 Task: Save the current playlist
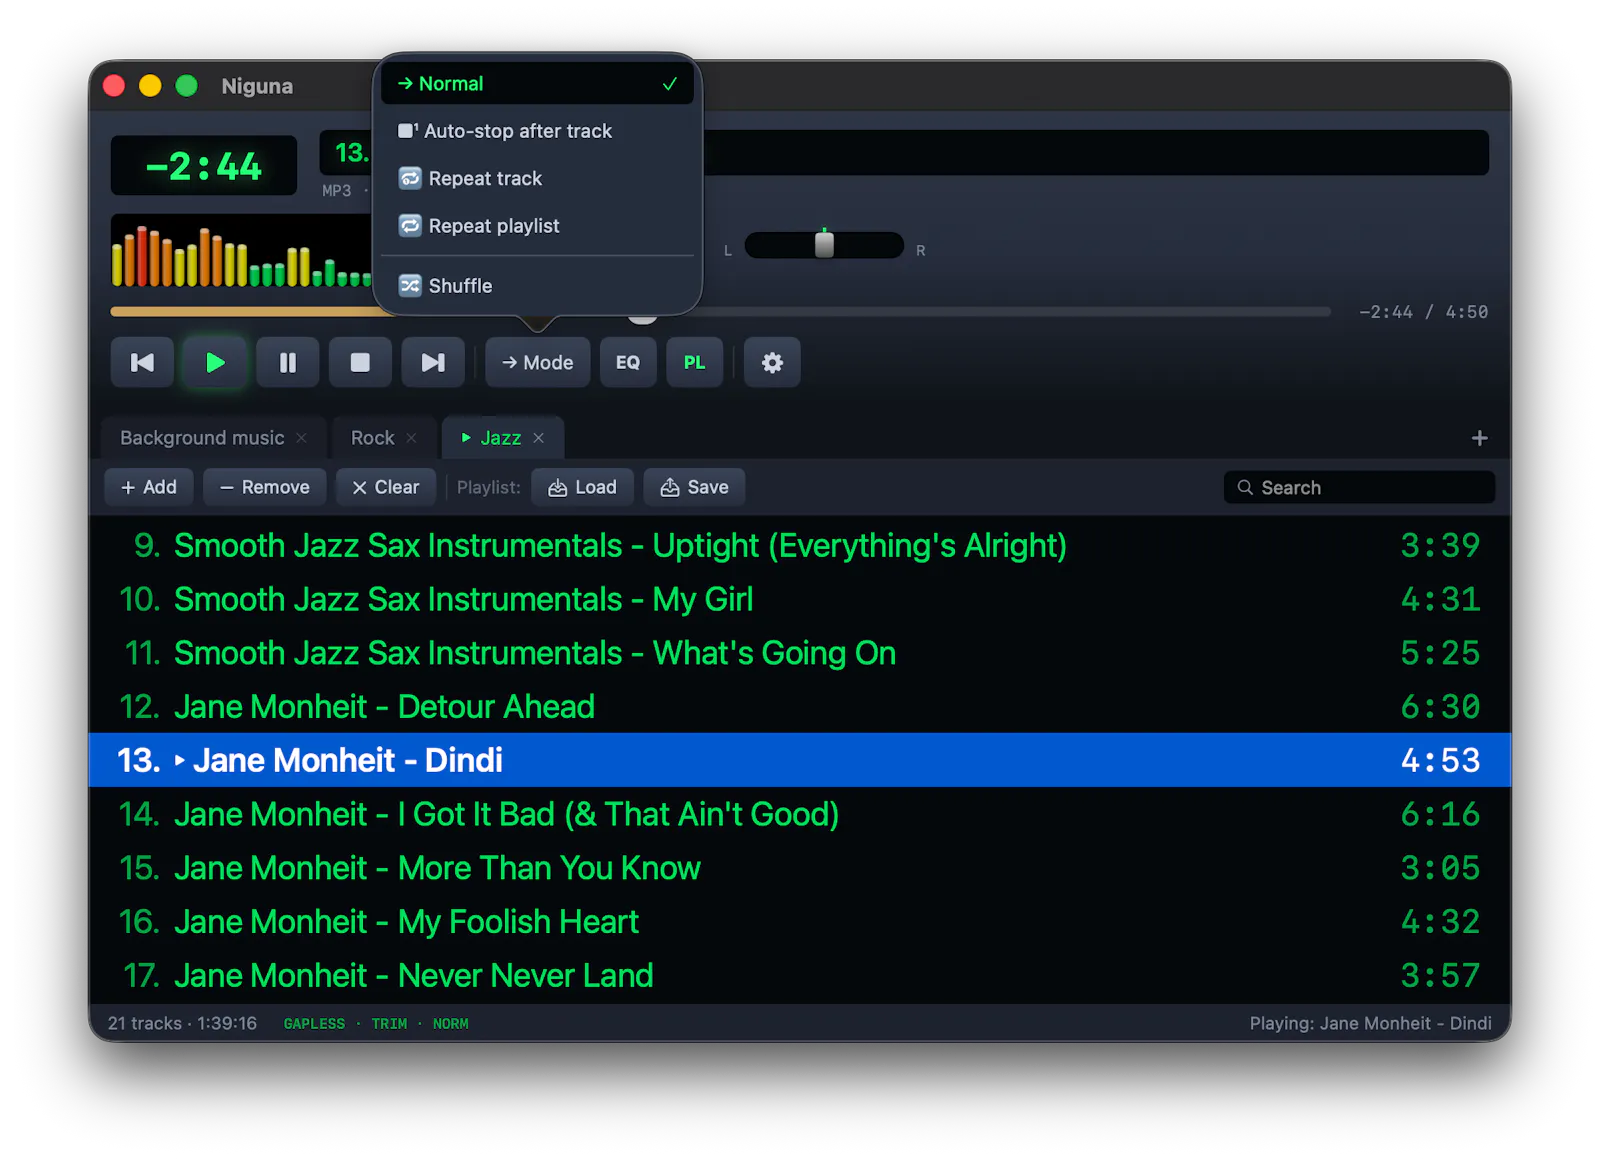point(694,487)
